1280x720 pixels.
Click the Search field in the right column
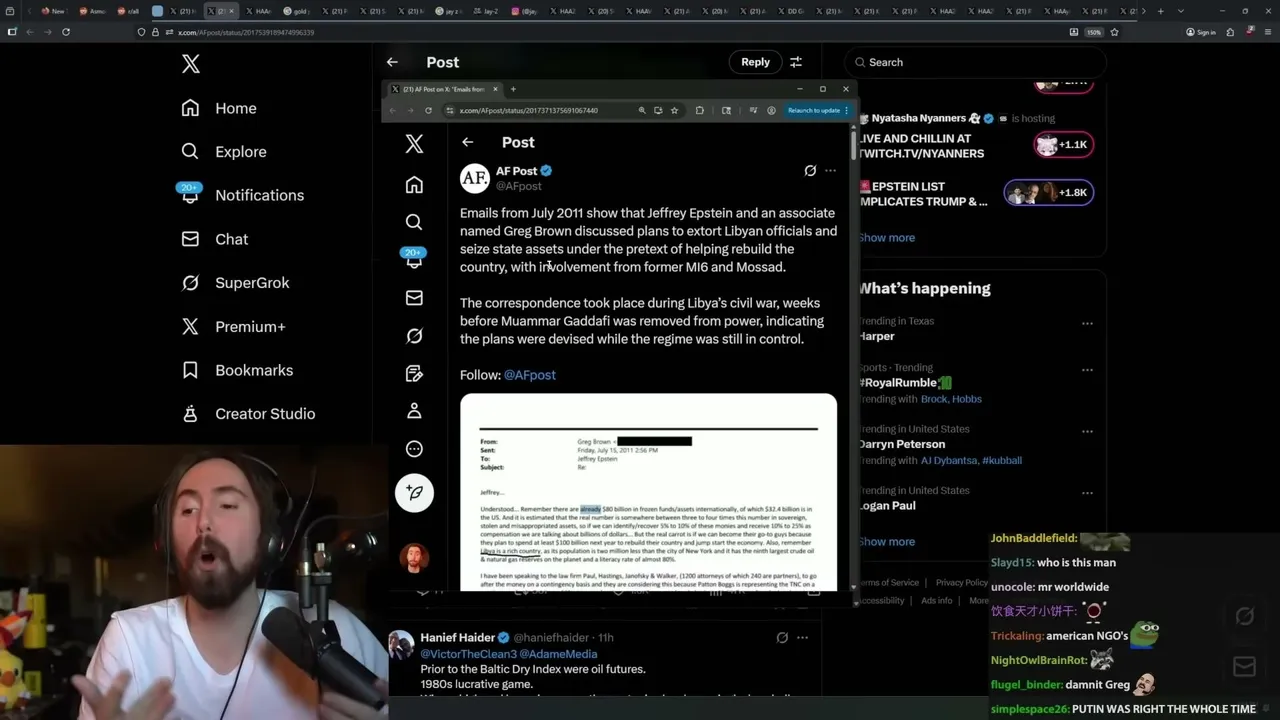[x=975, y=62]
